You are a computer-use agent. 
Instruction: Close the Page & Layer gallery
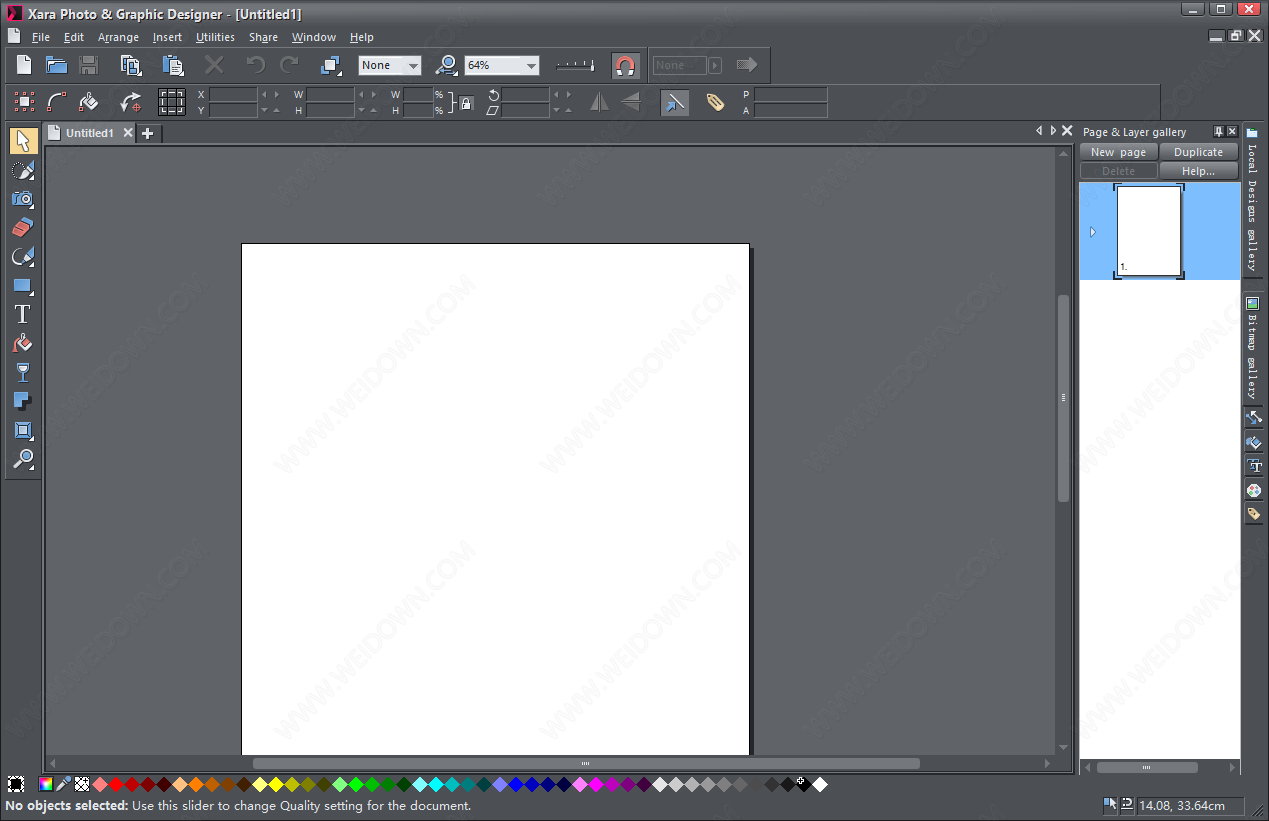click(1232, 131)
